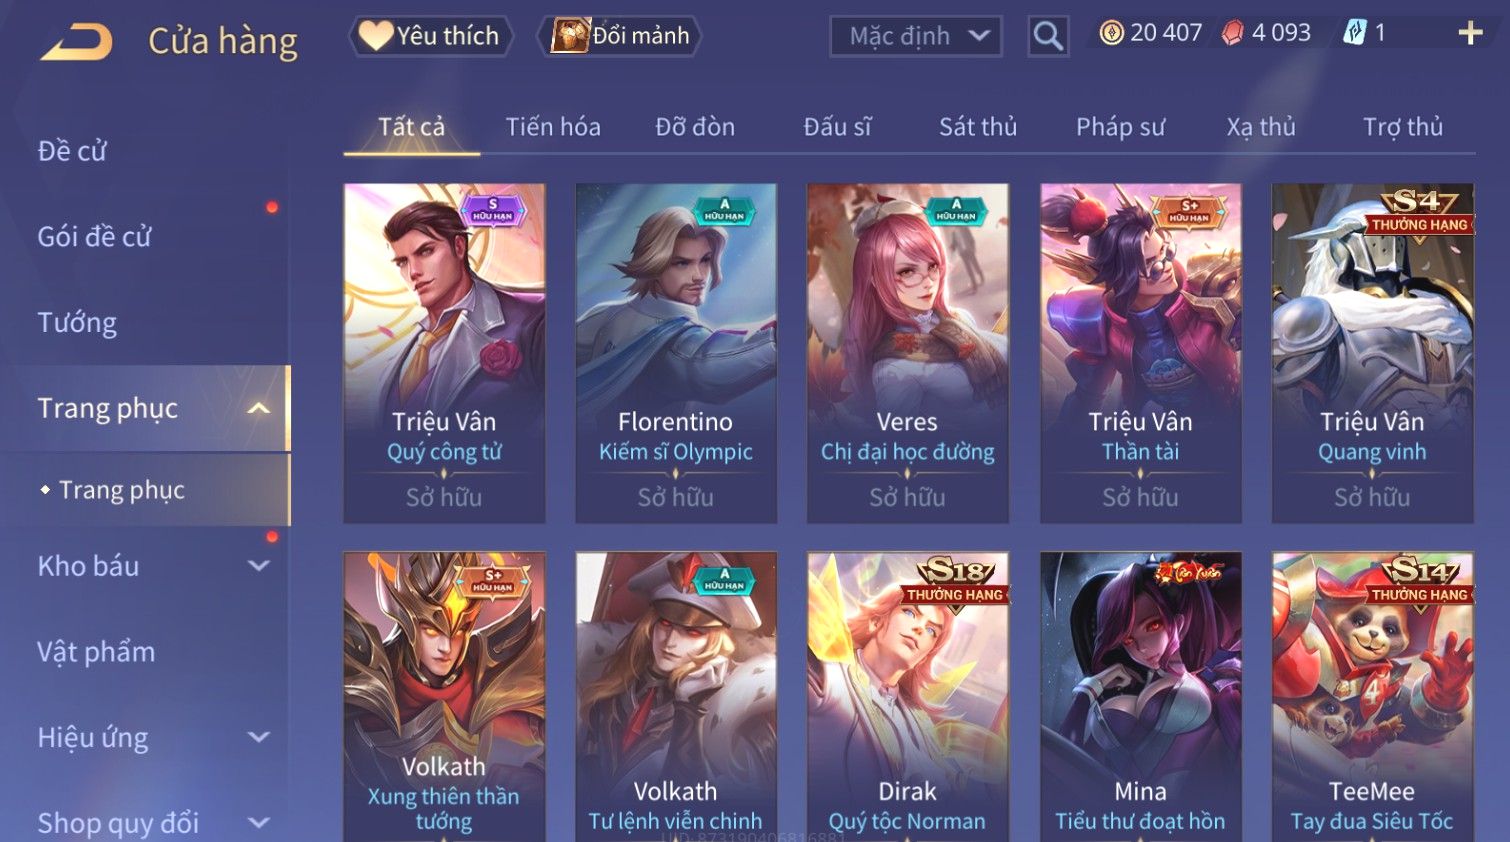This screenshot has width=1510, height=842.
Task: Collapse the Trang phục sidebar section
Action: [259, 408]
